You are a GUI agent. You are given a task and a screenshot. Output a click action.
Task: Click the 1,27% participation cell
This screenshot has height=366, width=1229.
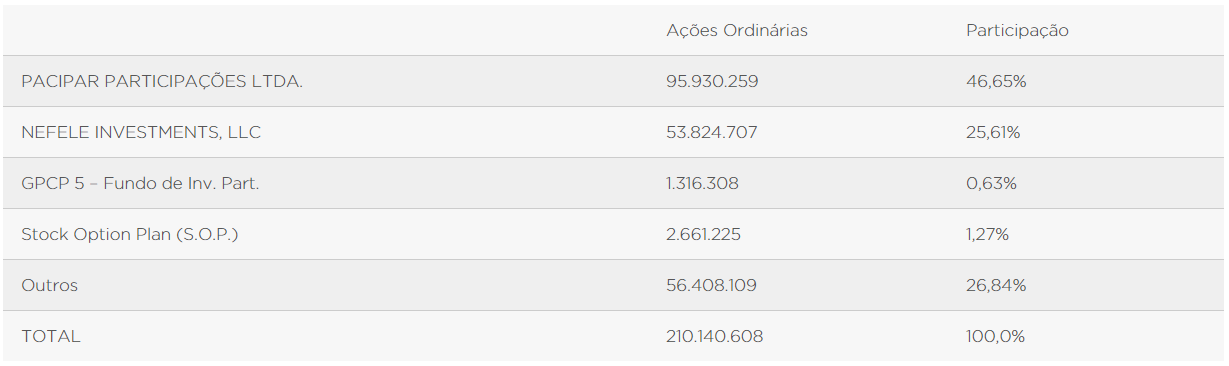click(988, 234)
